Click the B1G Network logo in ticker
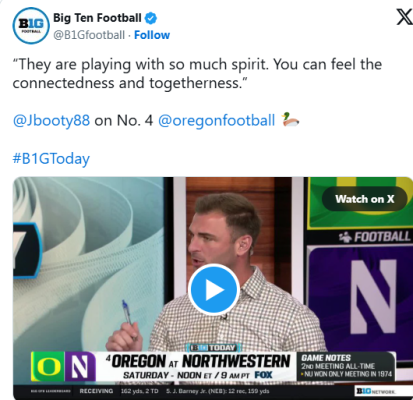This screenshot has width=413, height=400. pos(375,391)
